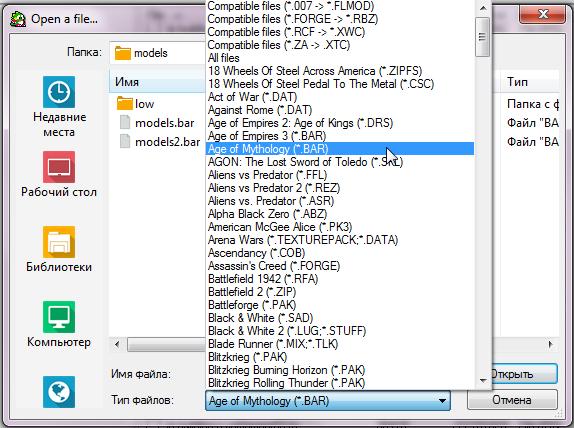Select the models.bar file icon
This screenshot has height=428, width=574.
tap(125, 123)
